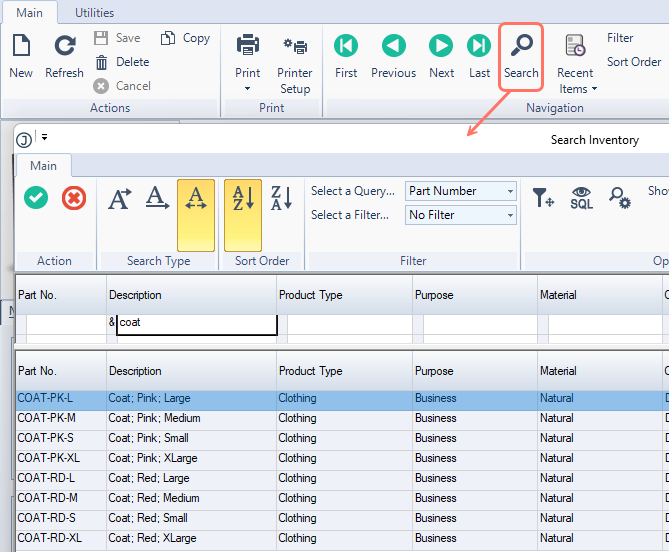The image size is (669, 552).
Task: Click the results Part No. column header
Action: click(61, 371)
